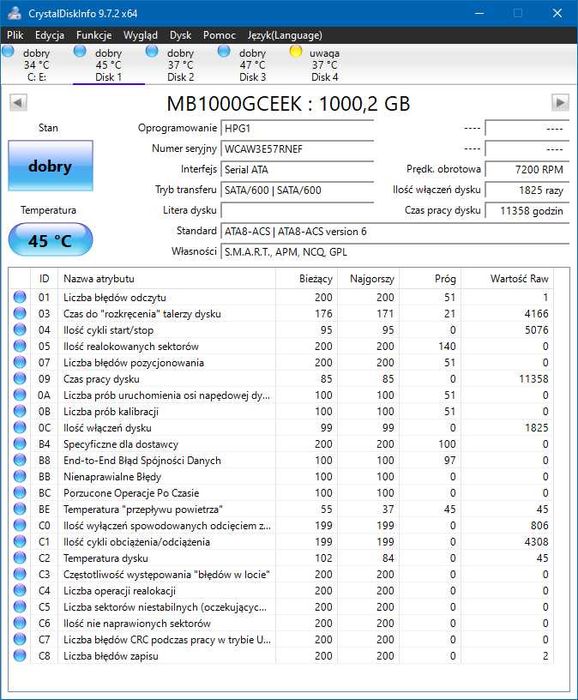Open the Pomoc menu
Screen dimensions: 578x700
(219, 35)
